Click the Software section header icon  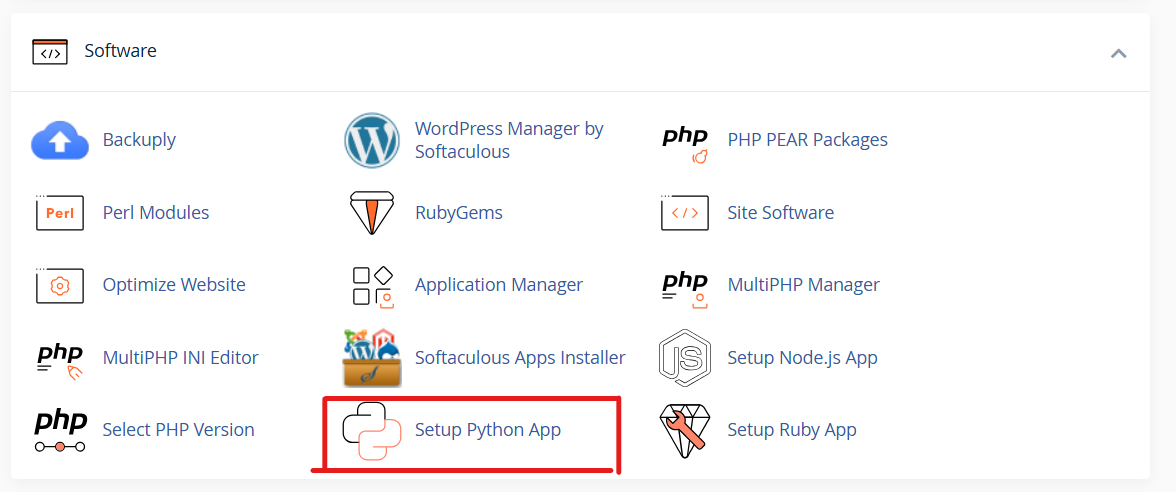pos(50,52)
